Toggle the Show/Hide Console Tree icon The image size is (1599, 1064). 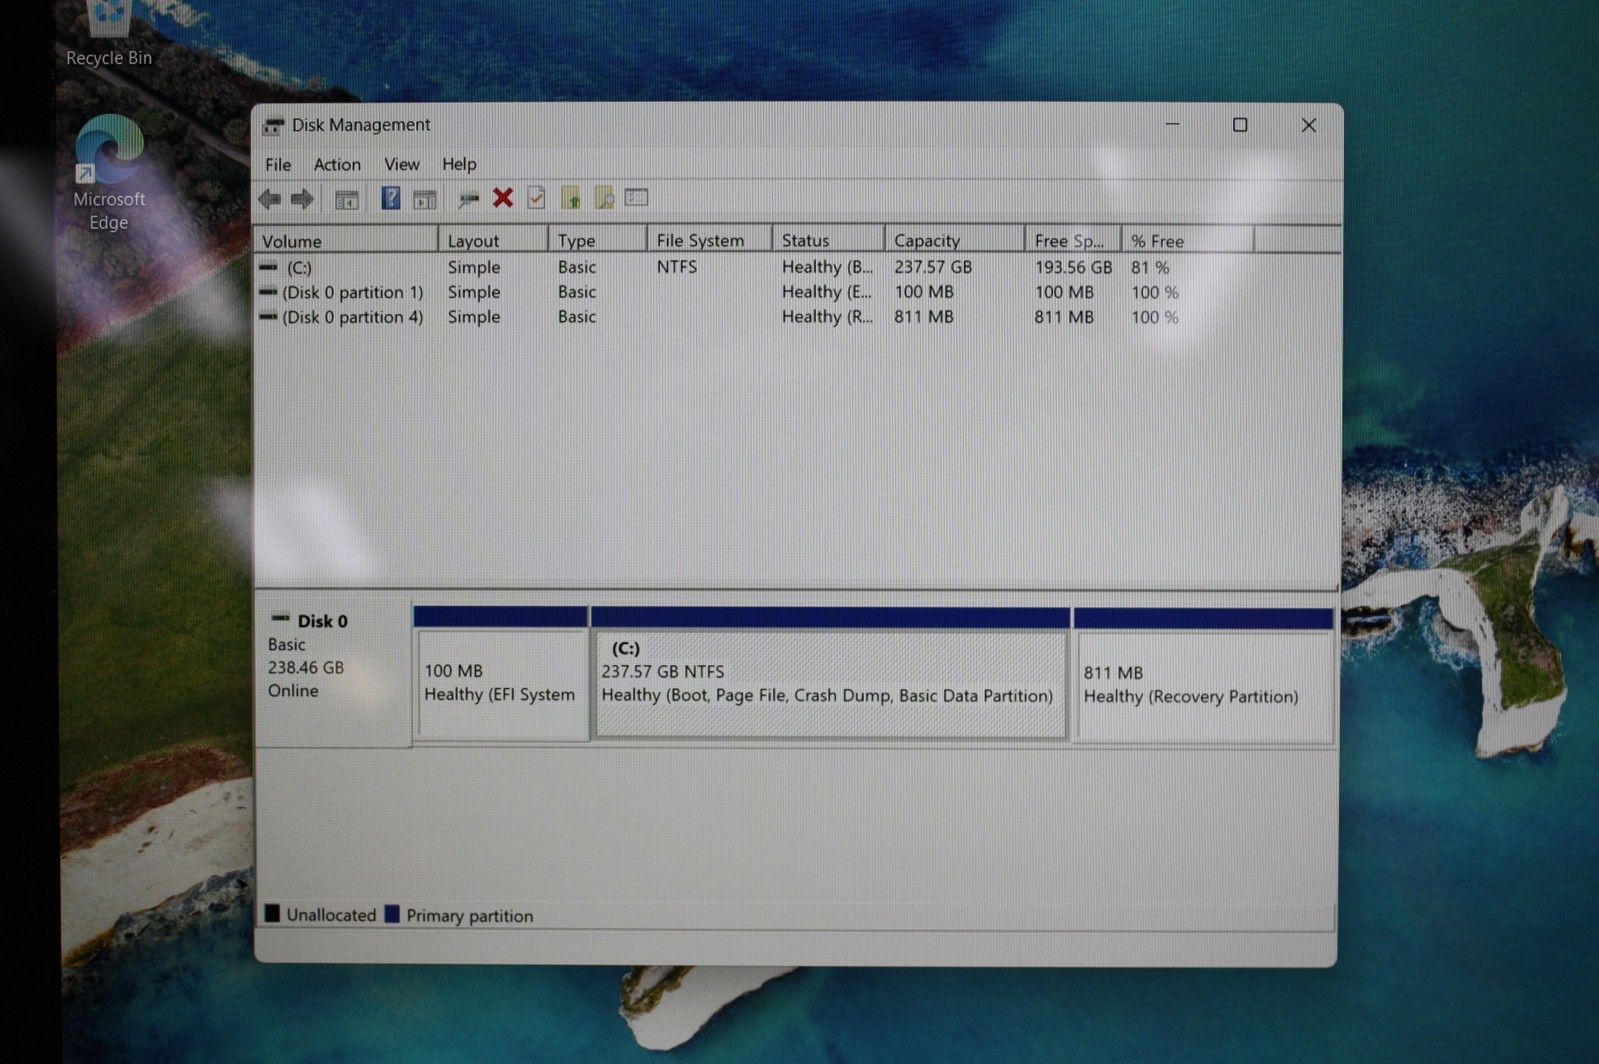click(346, 200)
